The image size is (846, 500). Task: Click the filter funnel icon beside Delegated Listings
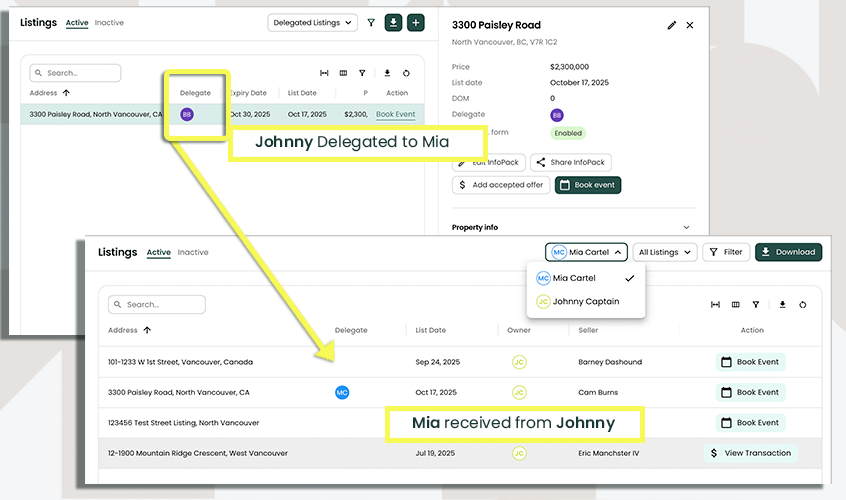(371, 22)
